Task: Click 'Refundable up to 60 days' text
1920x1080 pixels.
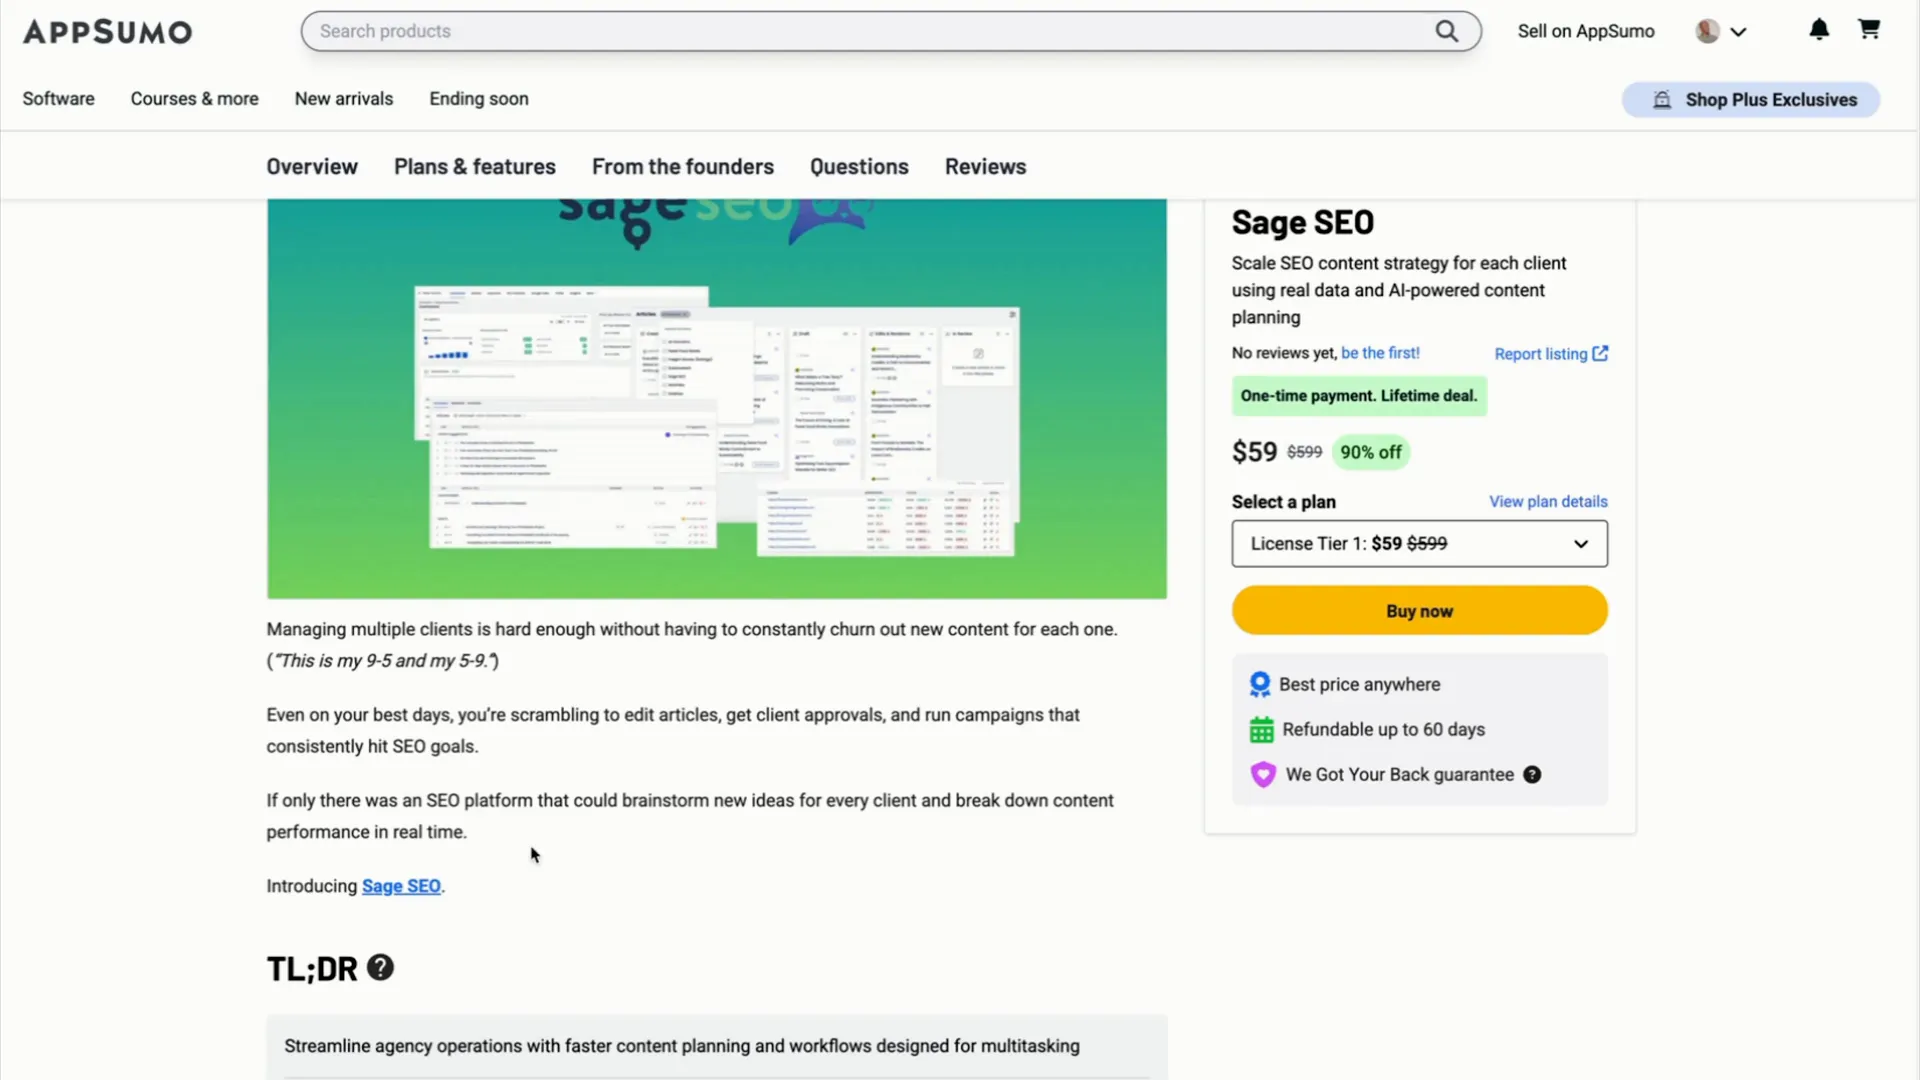Action: 1383,730
